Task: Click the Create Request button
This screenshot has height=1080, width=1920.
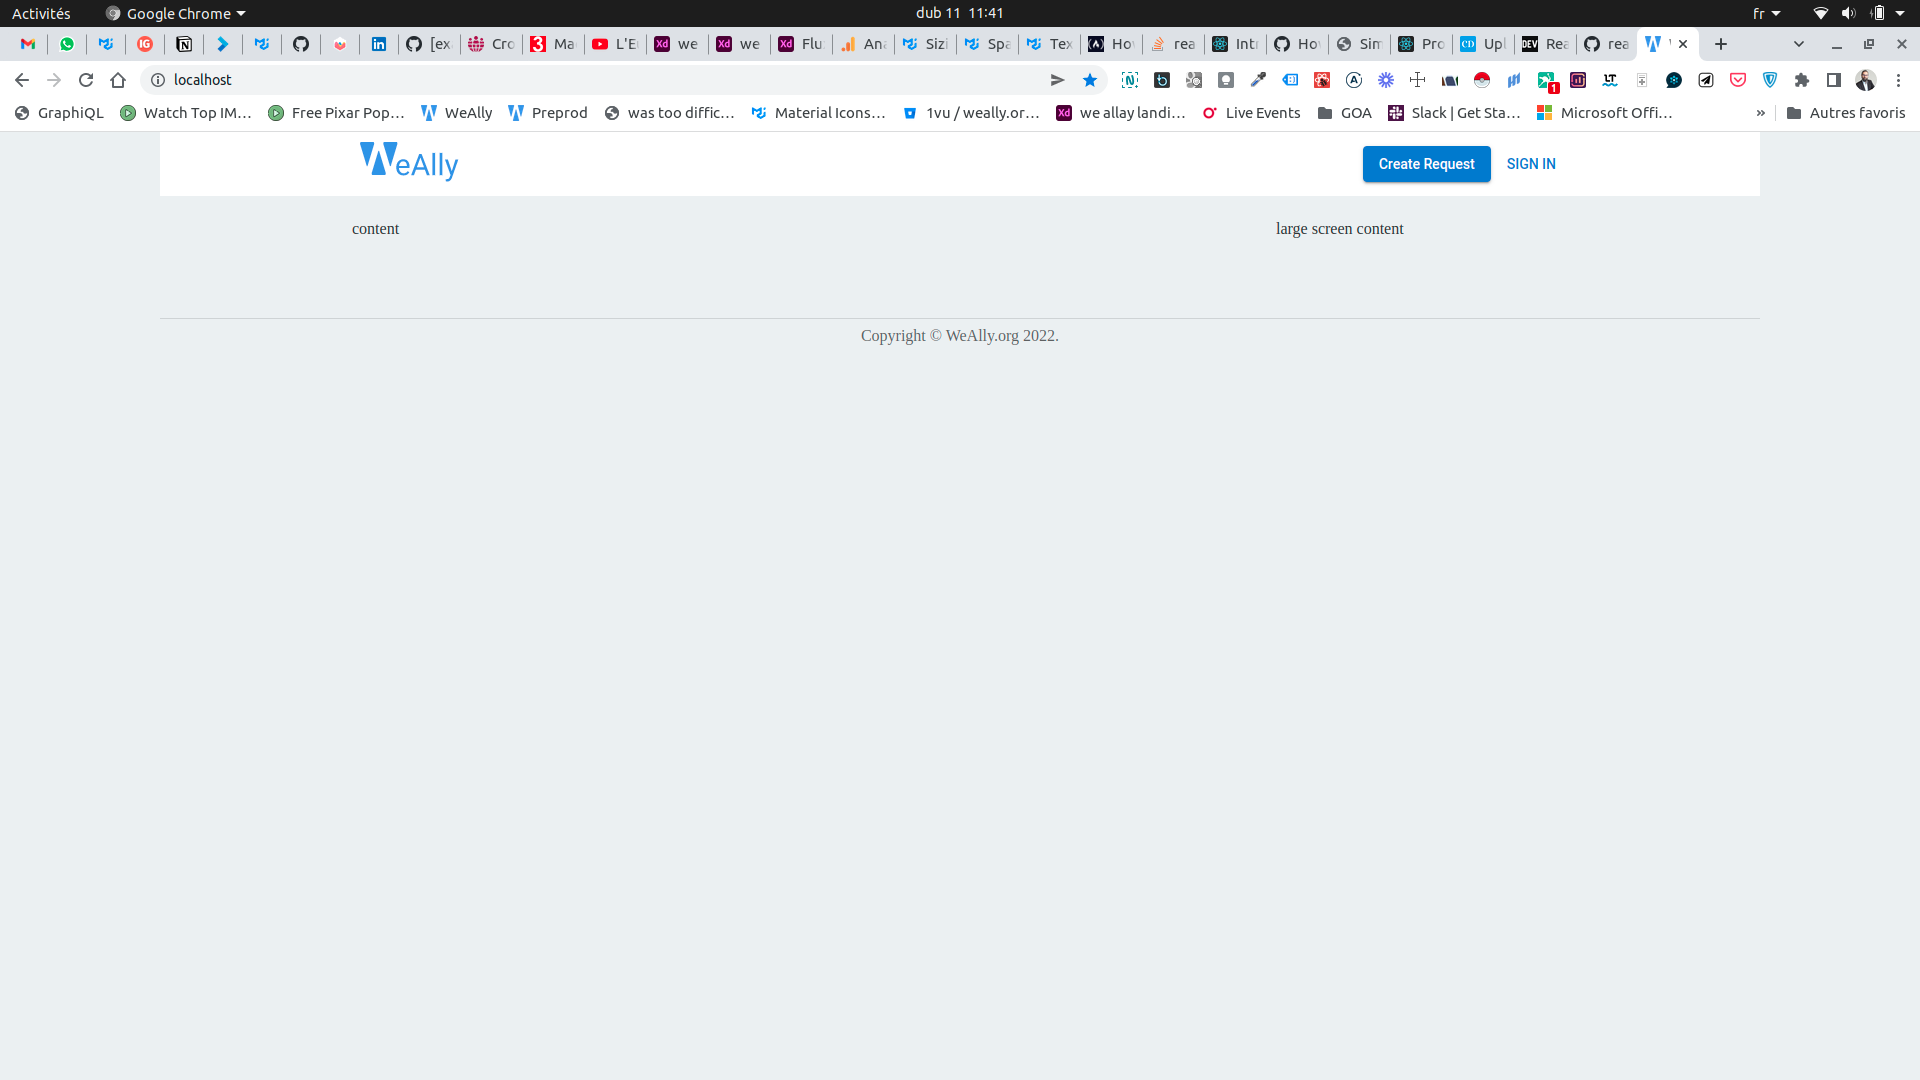Action: click(1425, 164)
